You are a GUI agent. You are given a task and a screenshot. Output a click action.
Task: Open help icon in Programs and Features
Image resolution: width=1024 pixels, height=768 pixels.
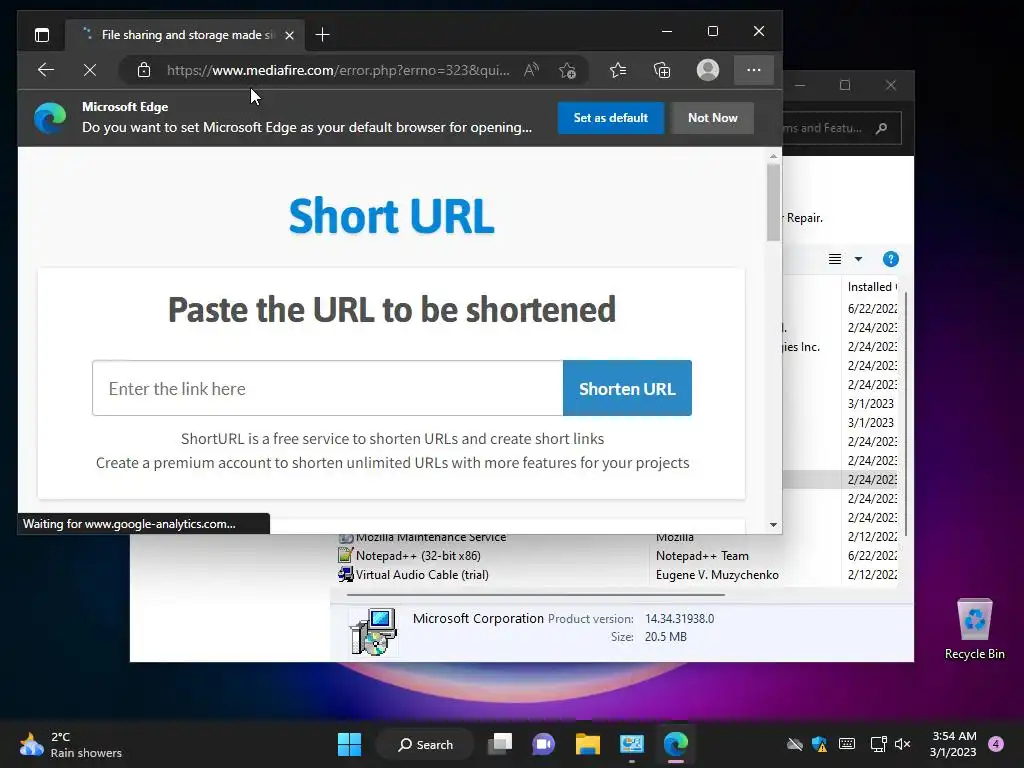[x=891, y=259]
